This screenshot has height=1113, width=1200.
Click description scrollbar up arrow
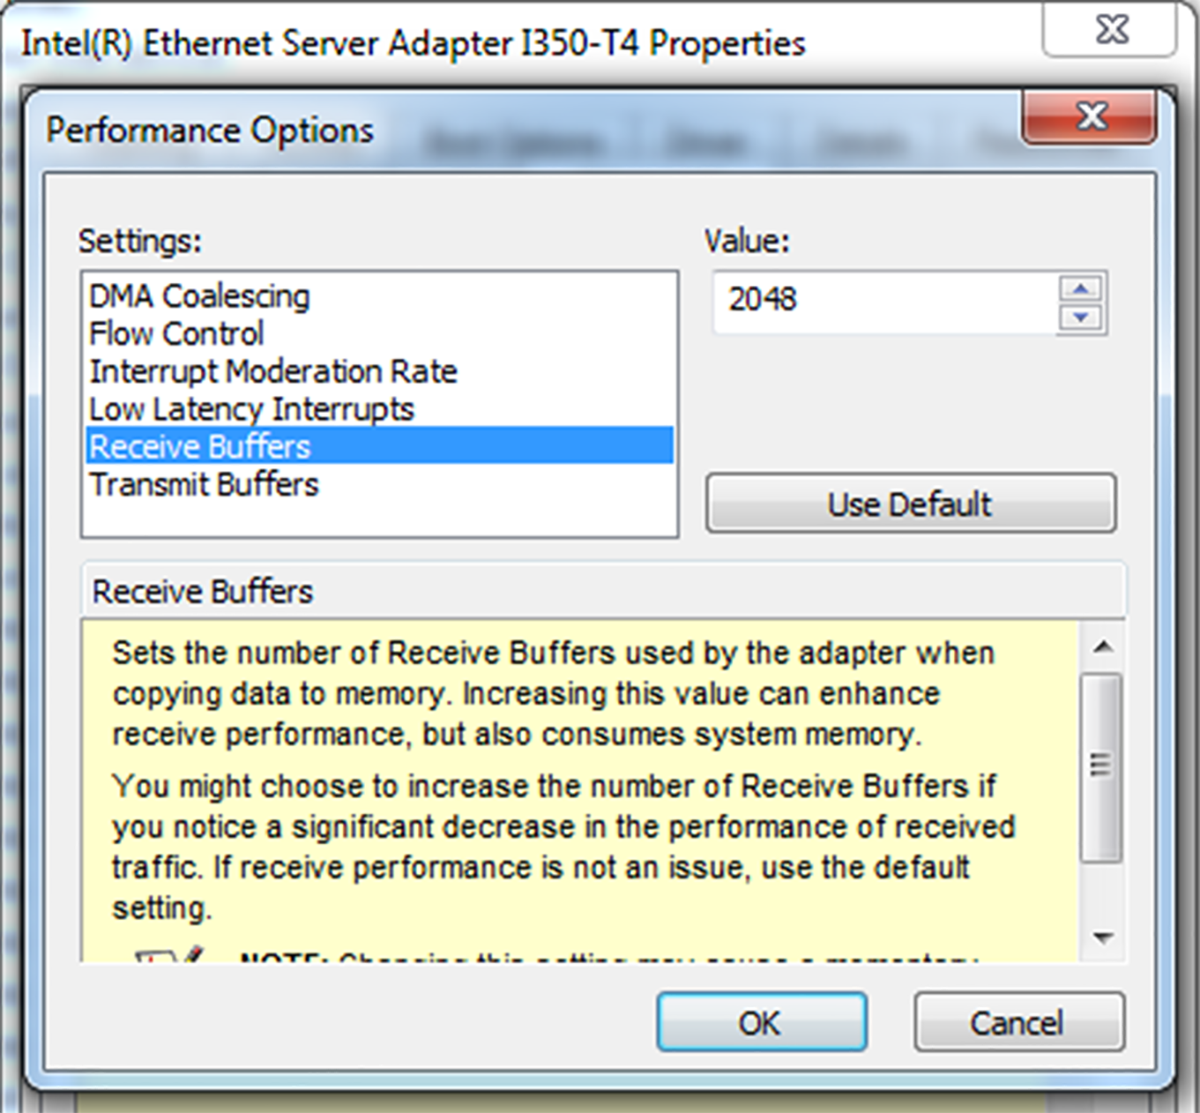[x=1103, y=647]
